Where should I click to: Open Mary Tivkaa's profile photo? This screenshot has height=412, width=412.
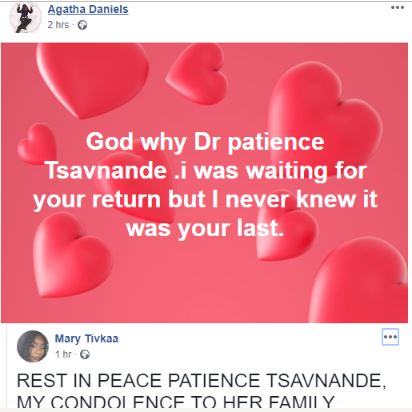pyautogui.click(x=32, y=346)
